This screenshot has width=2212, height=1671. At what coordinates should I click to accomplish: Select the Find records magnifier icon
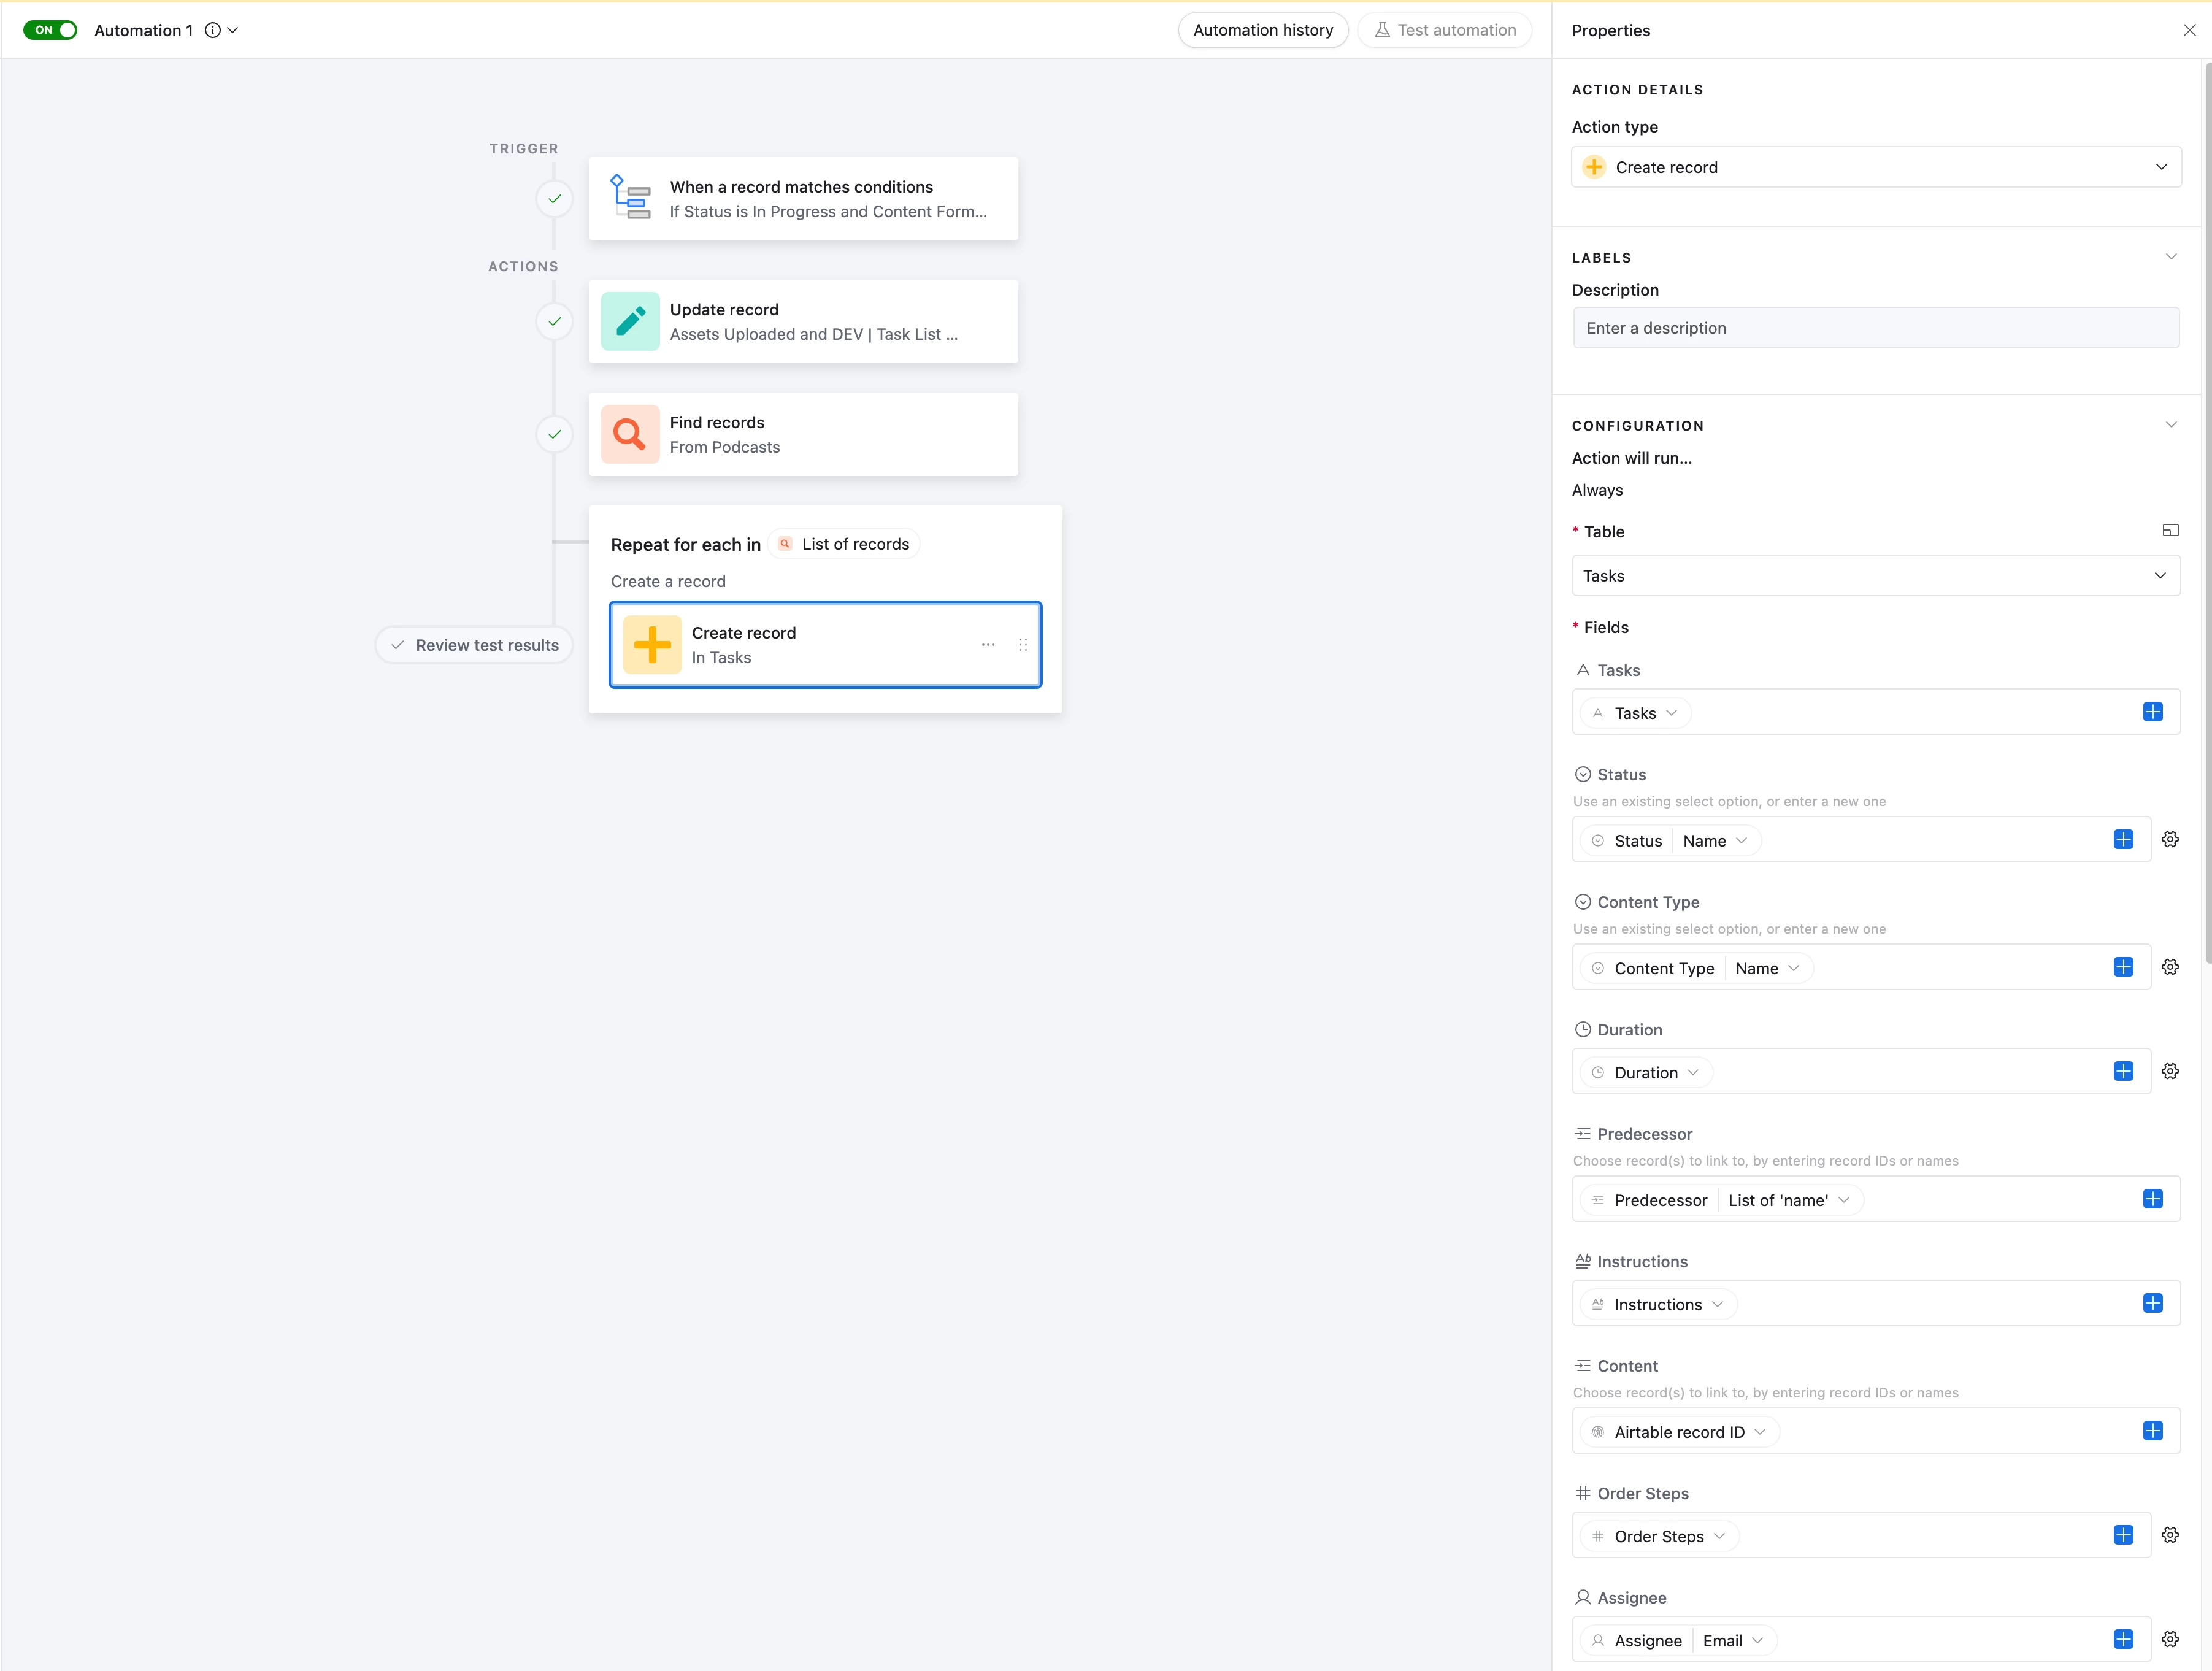(x=630, y=434)
